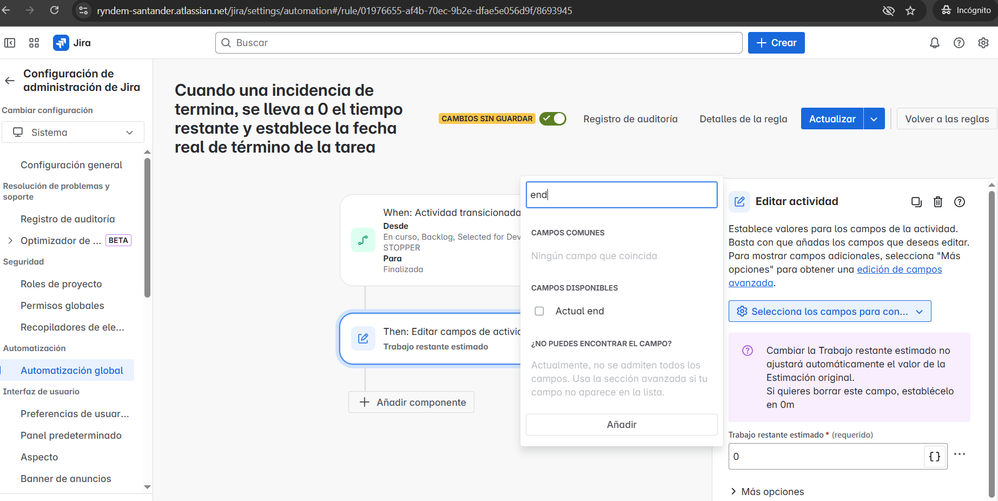Viewport: 998px width, 501px height.
Task: Click the pencil icon beside Editar actividad
Action: click(740, 202)
